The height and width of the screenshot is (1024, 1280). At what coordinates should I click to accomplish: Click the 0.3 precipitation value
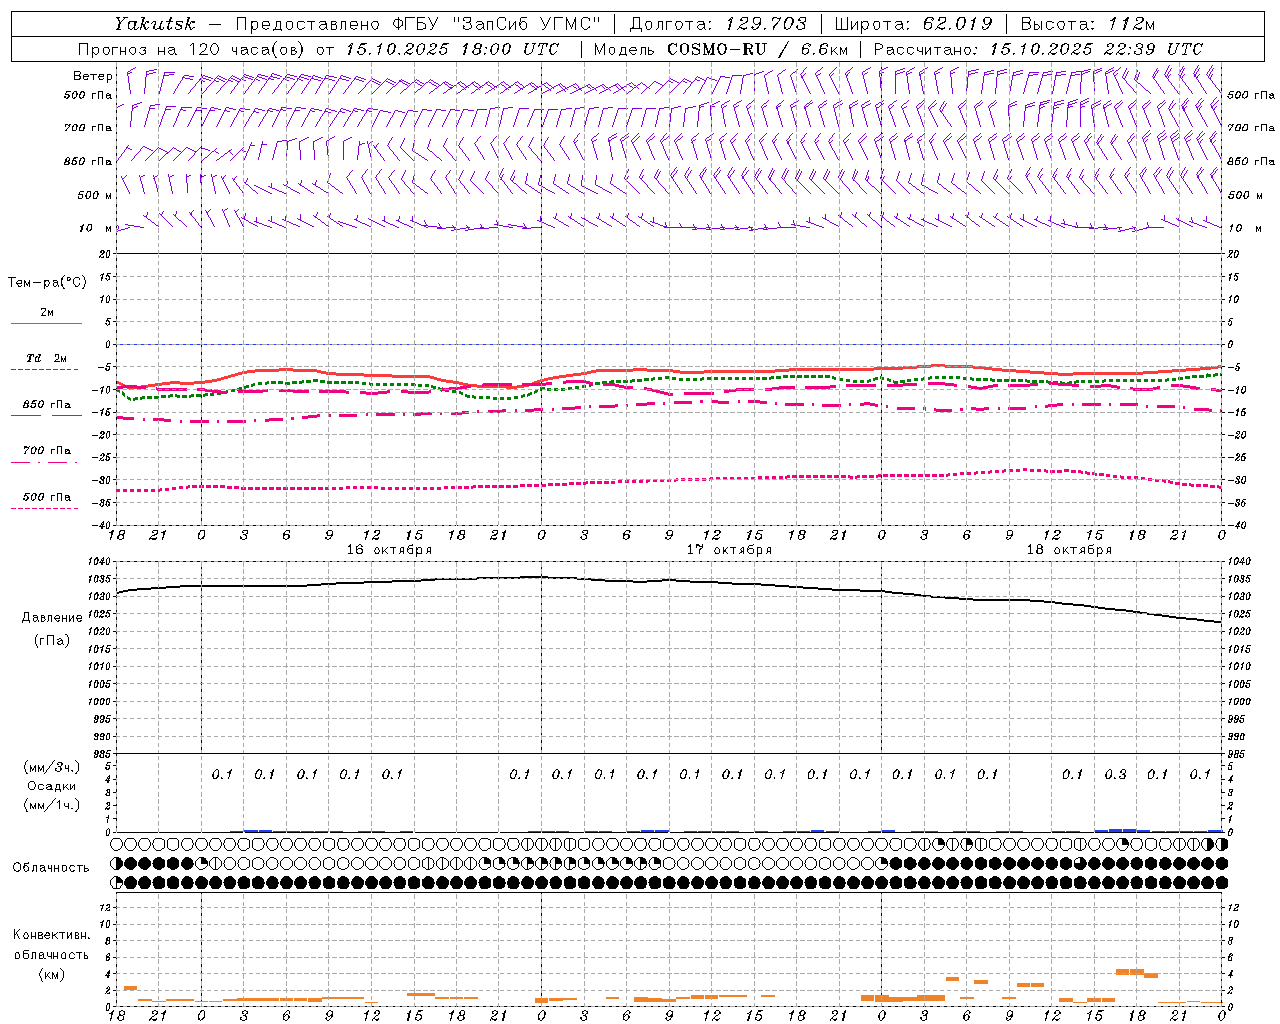tap(1115, 774)
